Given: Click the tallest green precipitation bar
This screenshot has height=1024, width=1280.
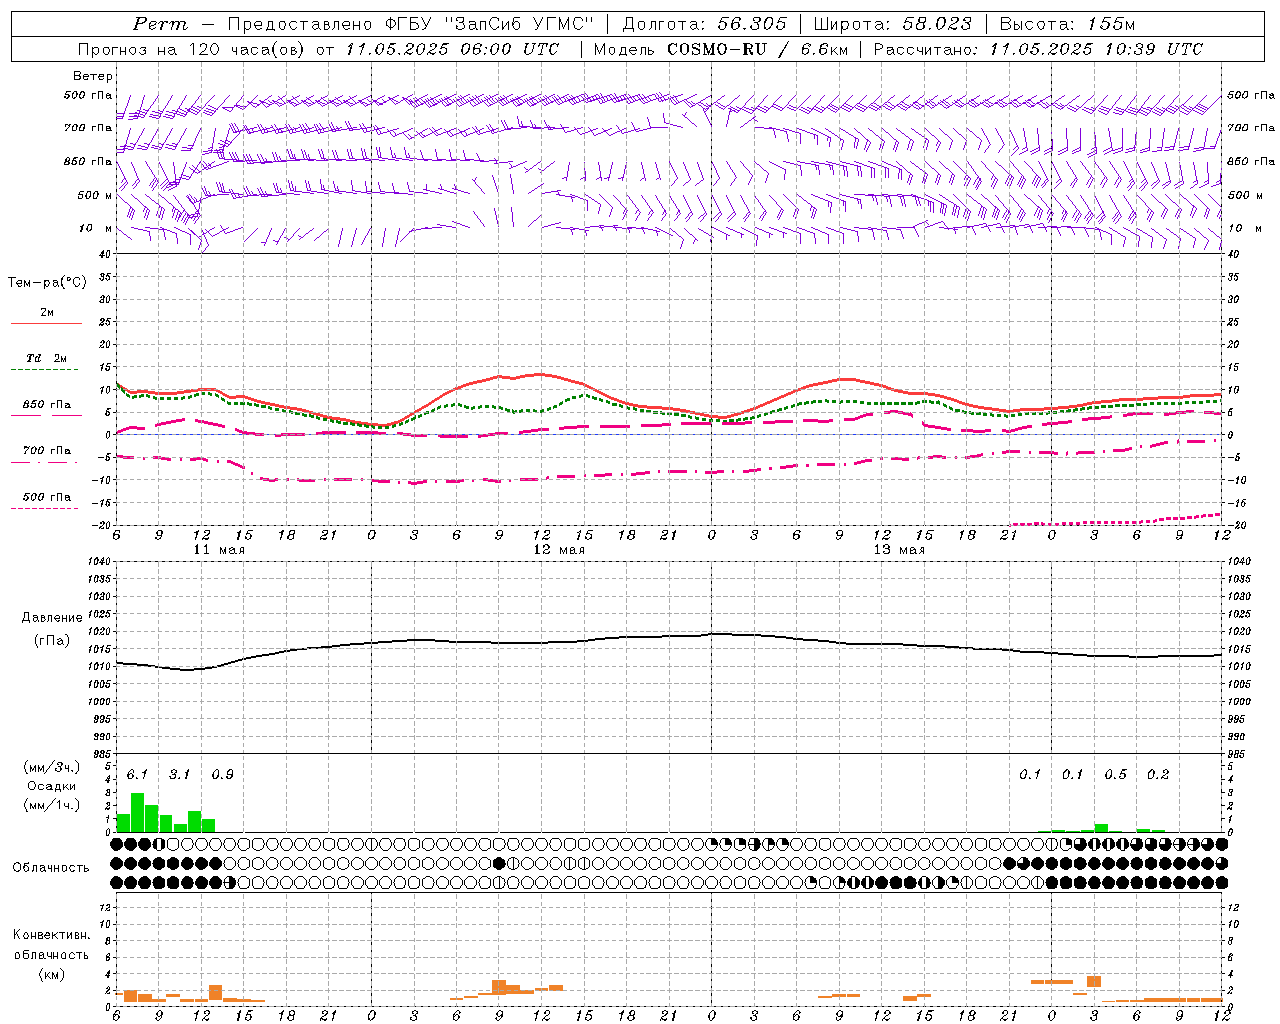Looking at the screenshot, I should 137,812.
